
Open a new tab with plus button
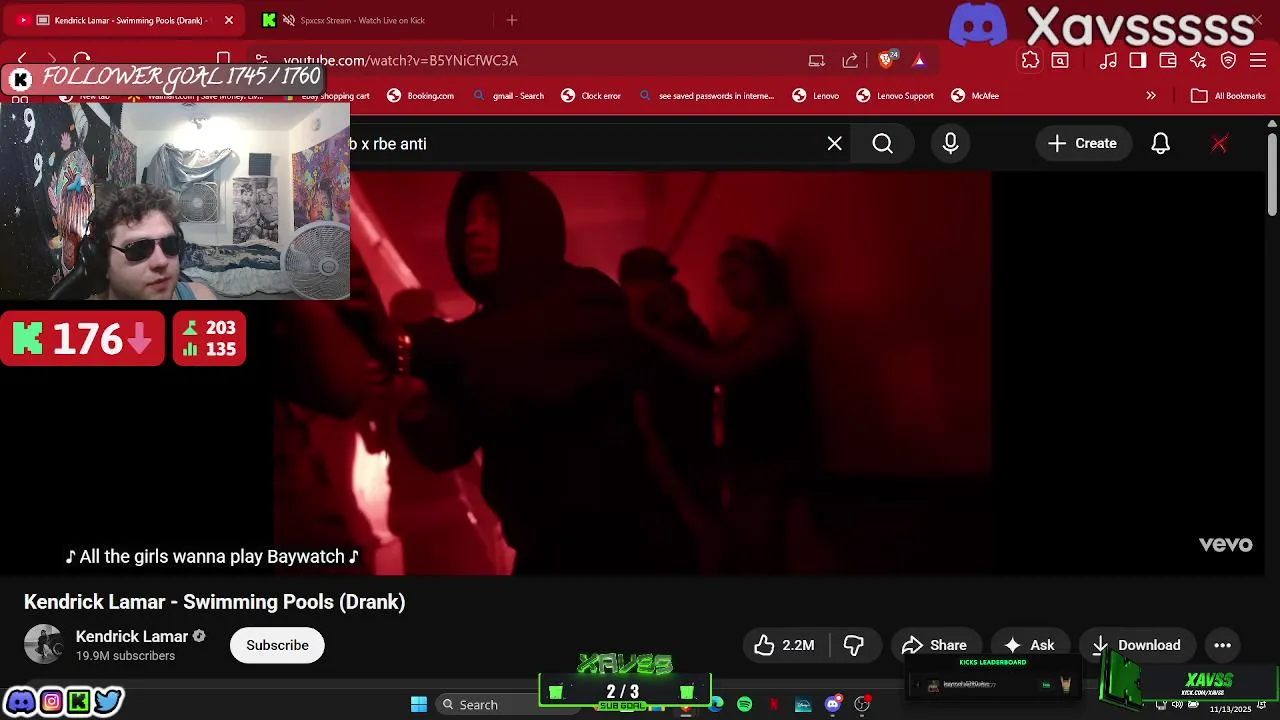pos(512,20)
